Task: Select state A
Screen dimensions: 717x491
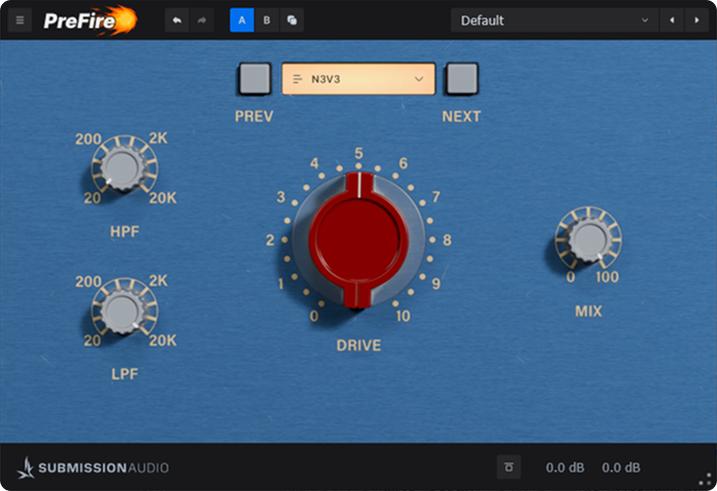Action: pyautogui.click(x=242, y=20)
